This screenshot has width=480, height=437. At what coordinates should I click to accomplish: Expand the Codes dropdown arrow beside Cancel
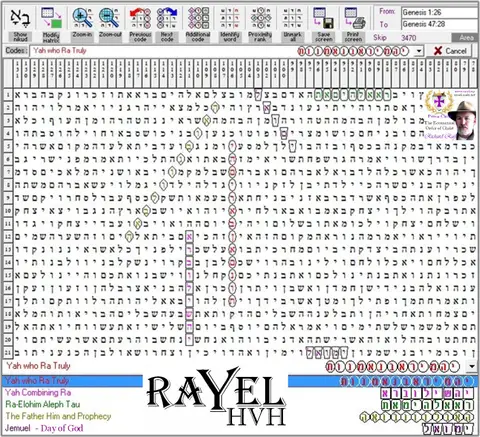point(419,51)
